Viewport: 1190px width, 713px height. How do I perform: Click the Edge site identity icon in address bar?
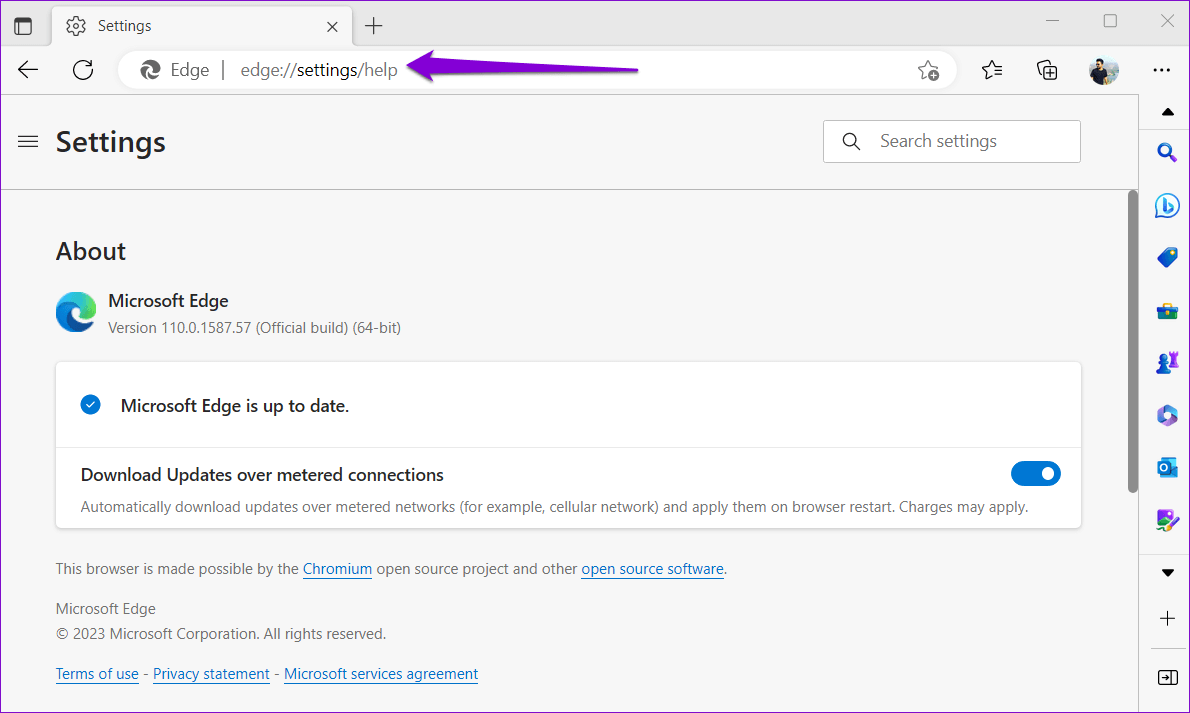click(x=150, y=70)
